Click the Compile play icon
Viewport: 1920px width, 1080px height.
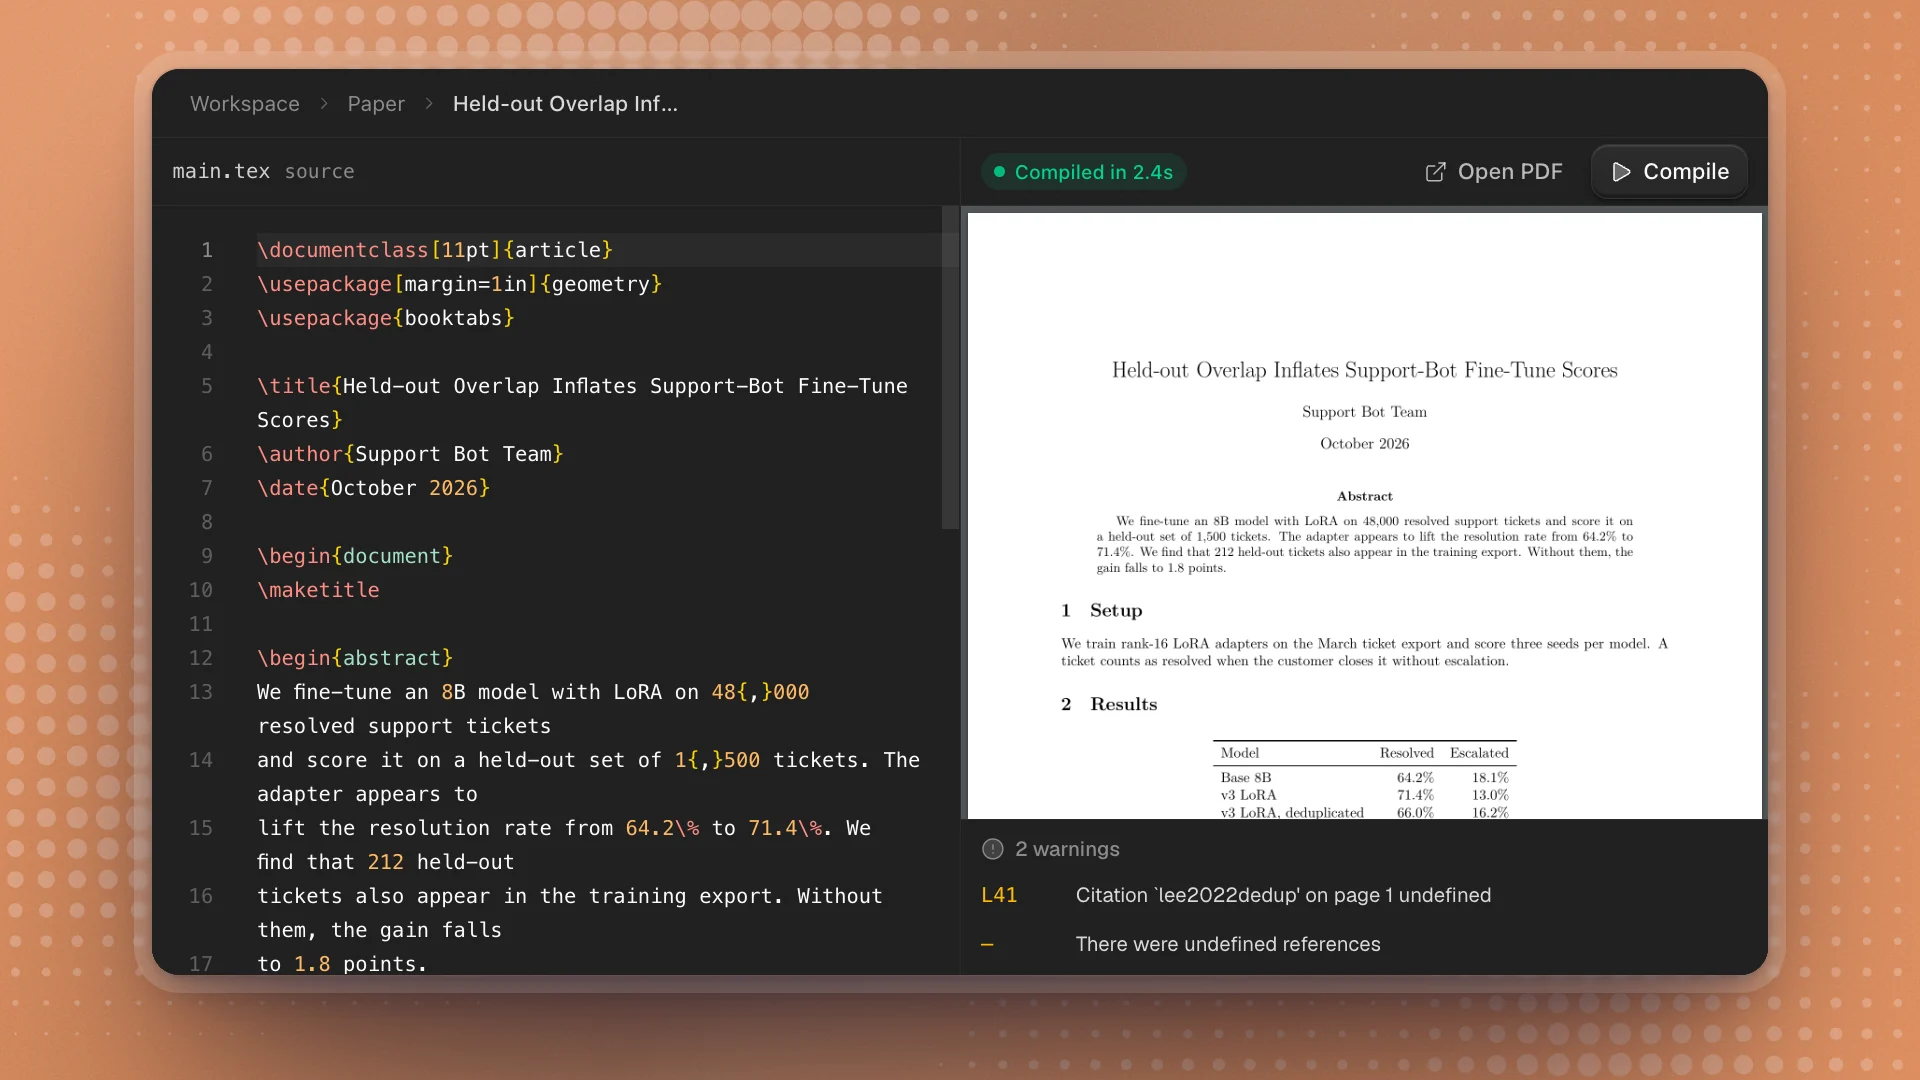click(x=1621, y=172)
